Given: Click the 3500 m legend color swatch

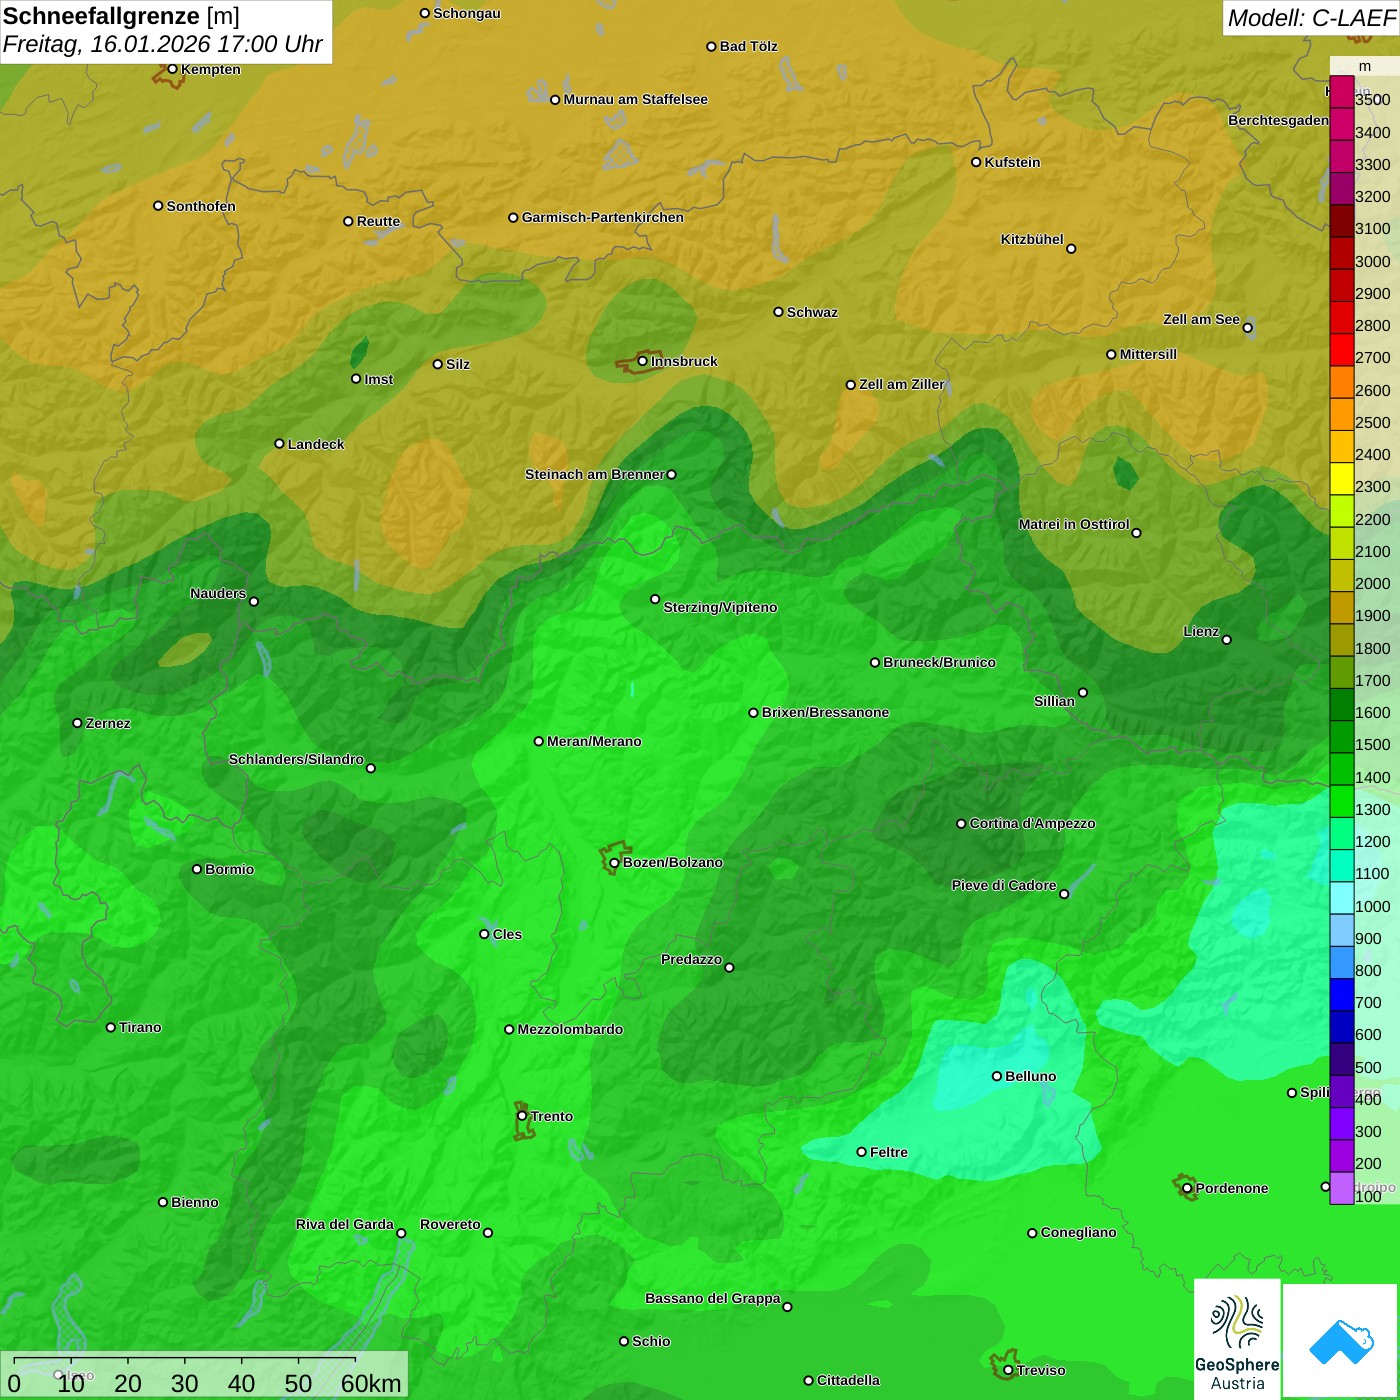Looking at the screenshot, I should pyautogui.click(x=1341, y=92).
